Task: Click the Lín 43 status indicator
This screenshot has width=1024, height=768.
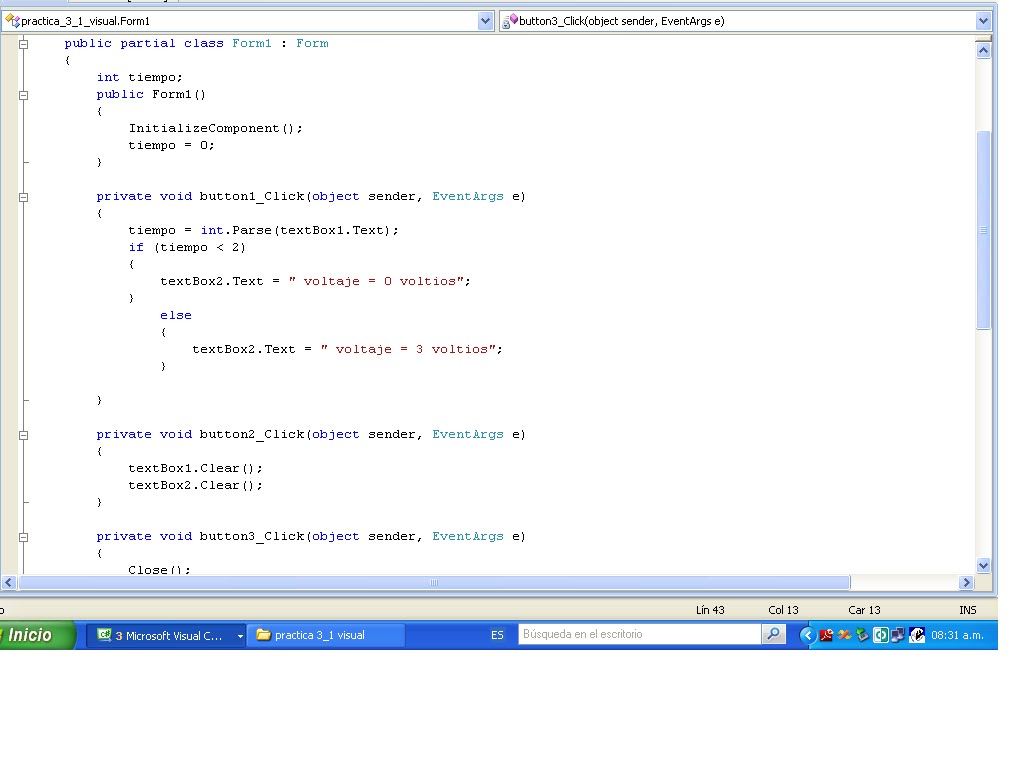Action: (710, 610)
